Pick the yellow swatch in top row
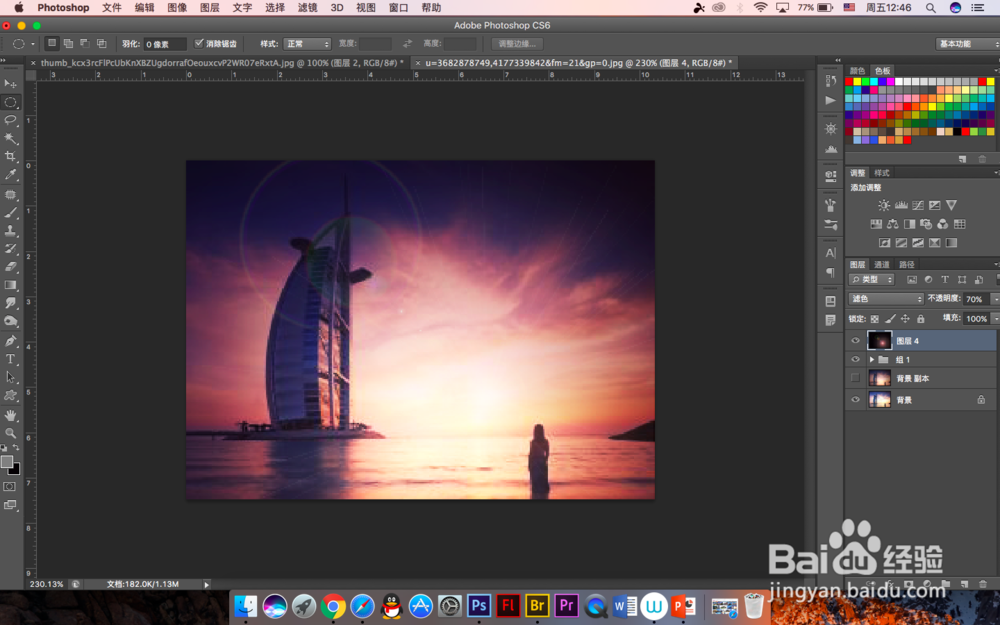This screenshot has height=625, width=1000. (x=857, y=82)
